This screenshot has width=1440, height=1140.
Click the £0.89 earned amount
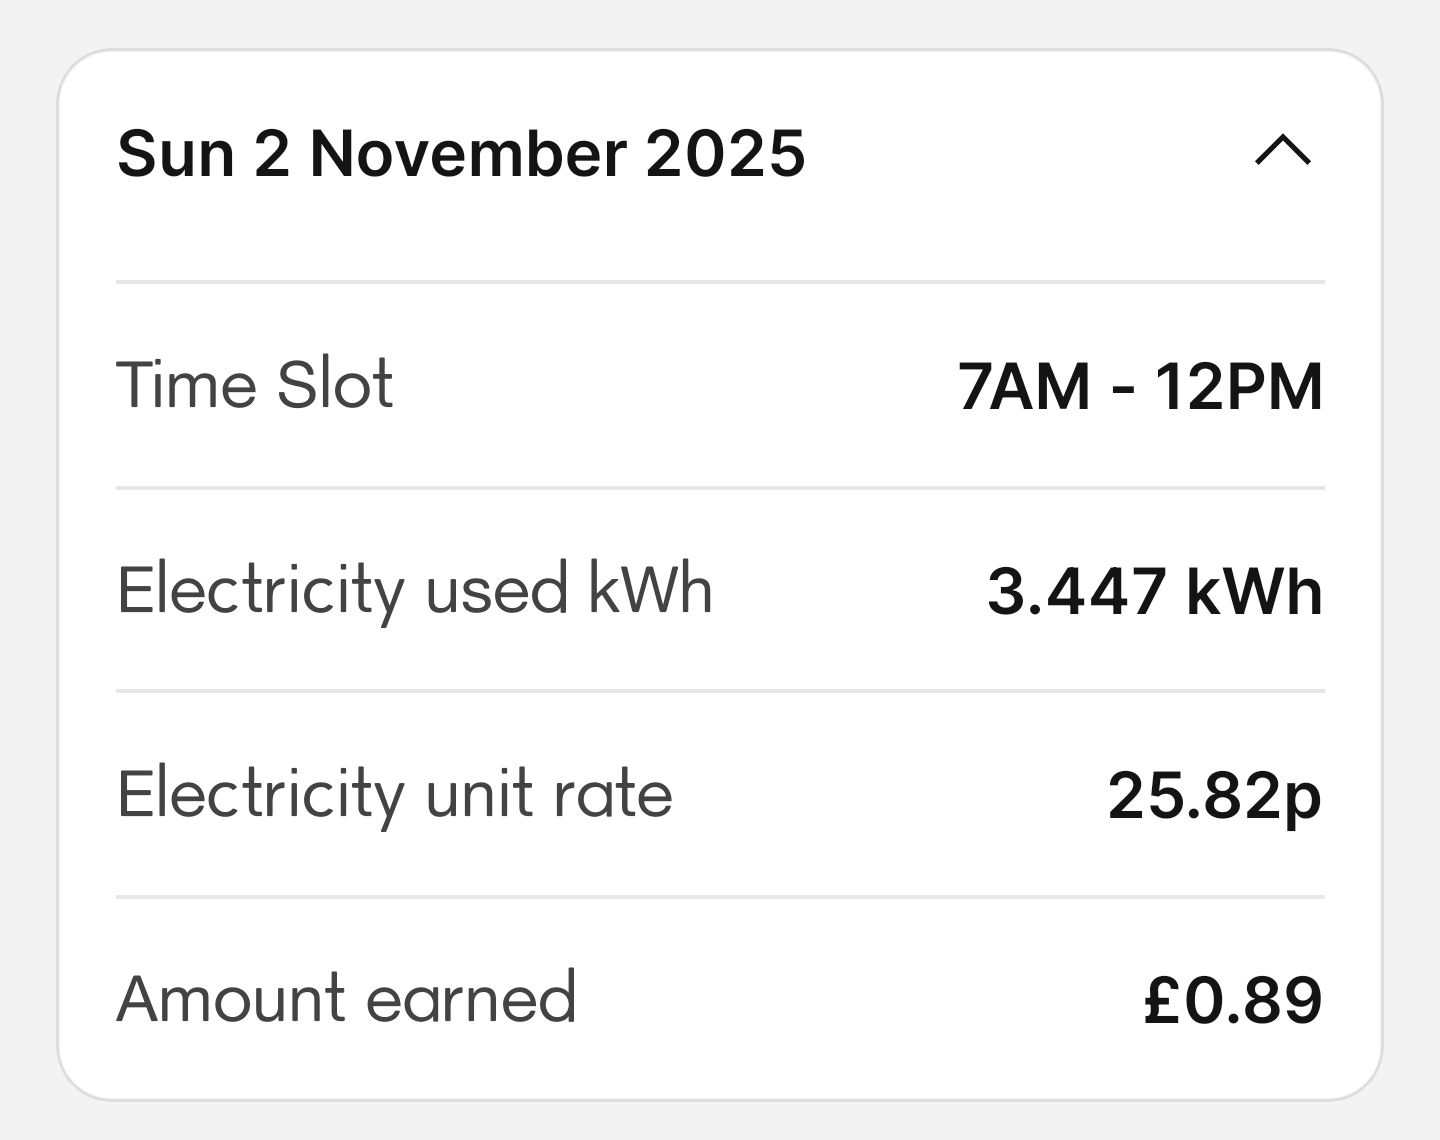[x=1232, y=1000]
